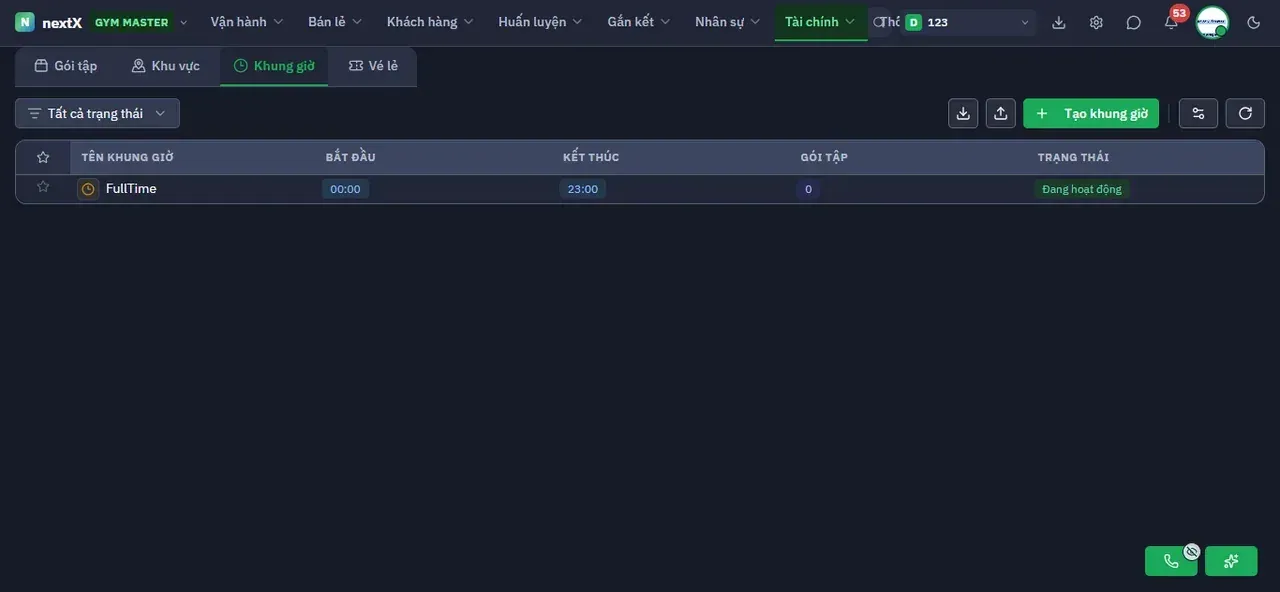Open the user profile avatar

[1212, 22]
